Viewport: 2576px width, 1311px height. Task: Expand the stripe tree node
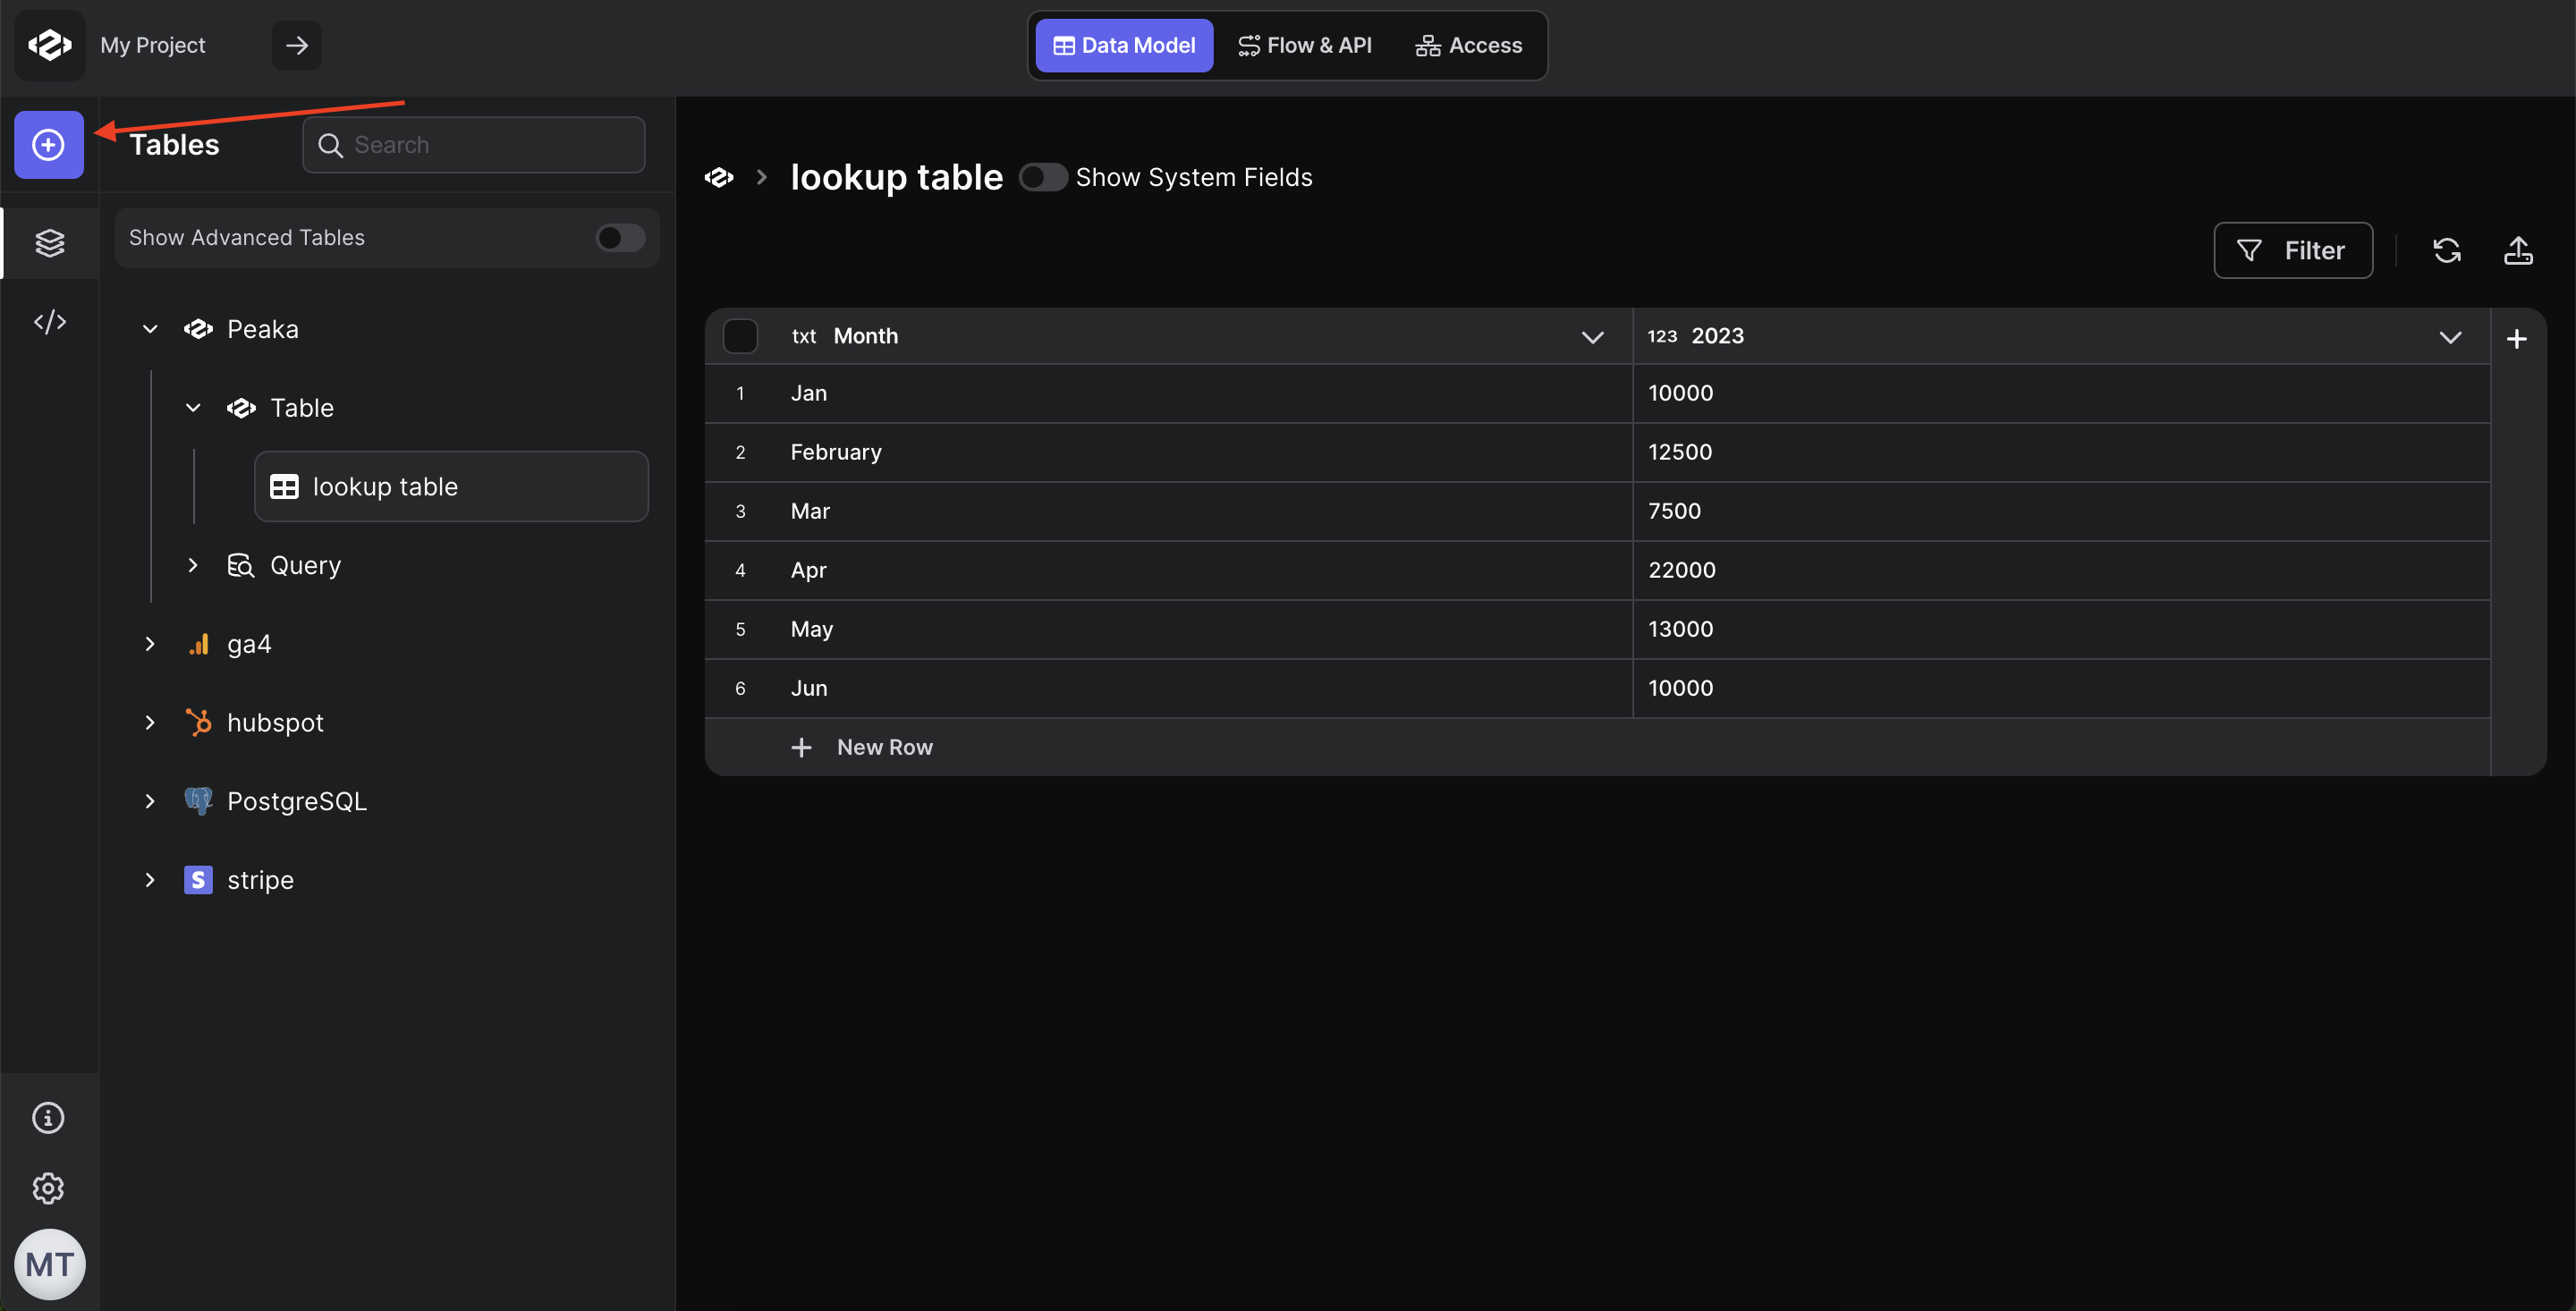tap(150, 880)
